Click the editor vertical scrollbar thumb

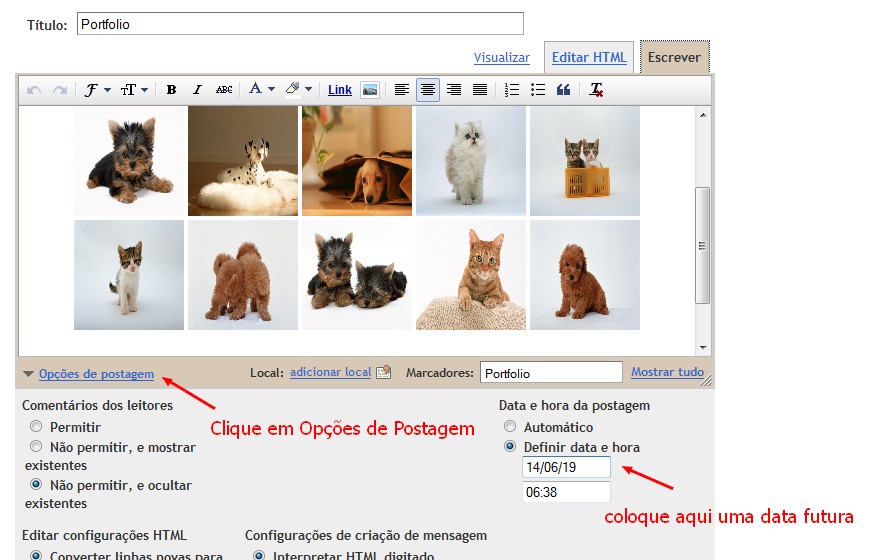click(703, 245)
